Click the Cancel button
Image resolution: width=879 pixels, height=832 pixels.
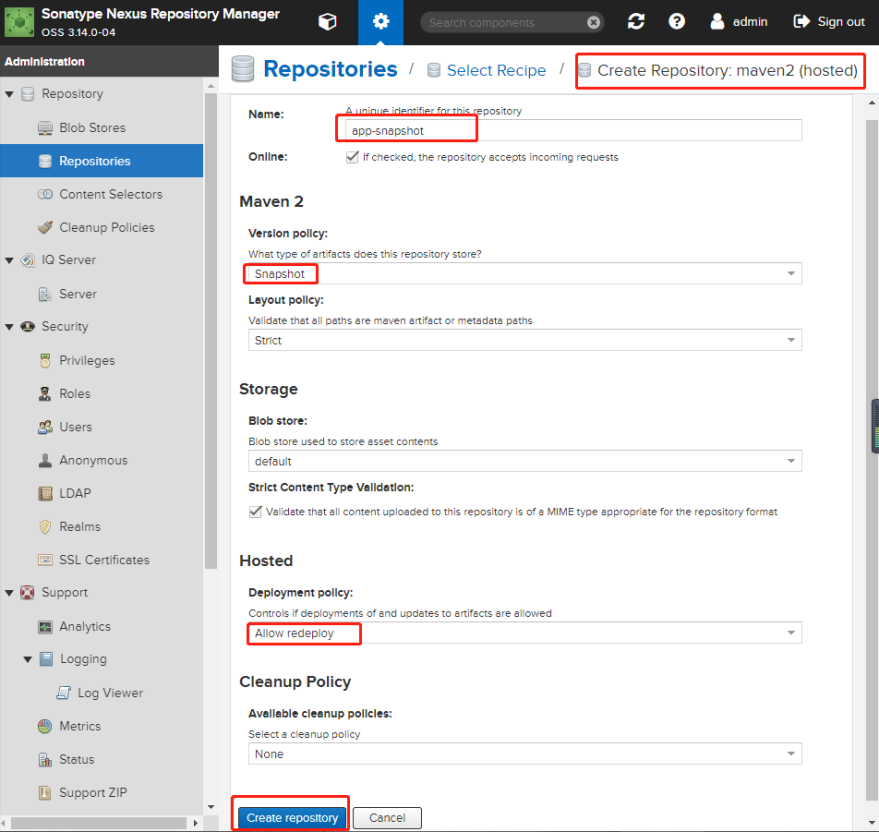(x=387, y=817)
